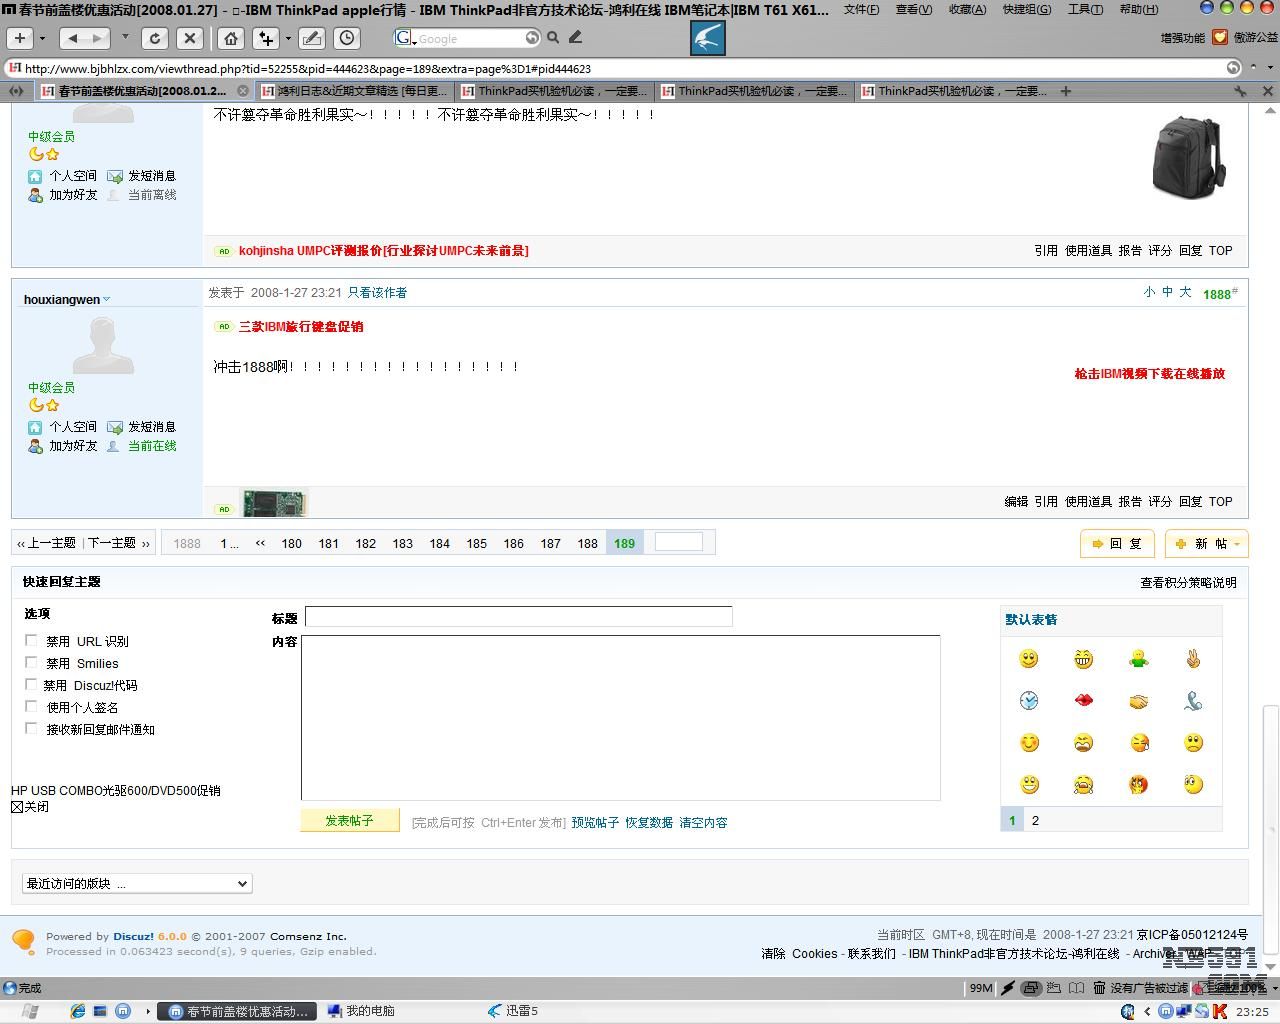Open the 收藏(A) menu
Screen dimensions: 1280x1024
pos(966,9)
